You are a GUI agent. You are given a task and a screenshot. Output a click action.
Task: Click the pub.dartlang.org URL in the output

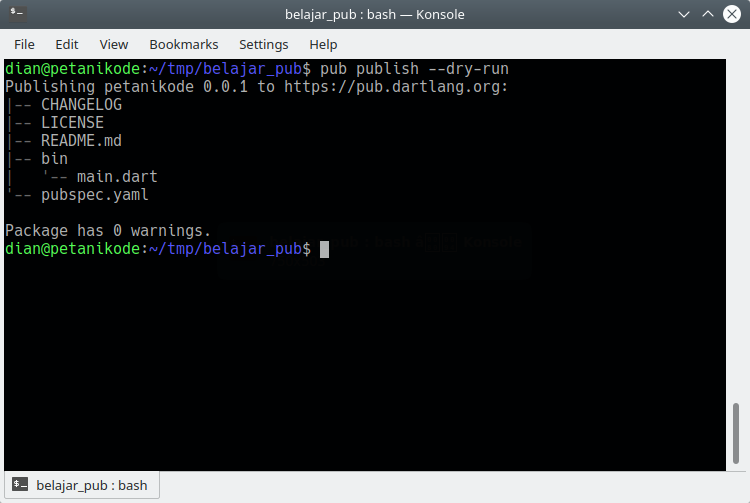click(396, 87)
